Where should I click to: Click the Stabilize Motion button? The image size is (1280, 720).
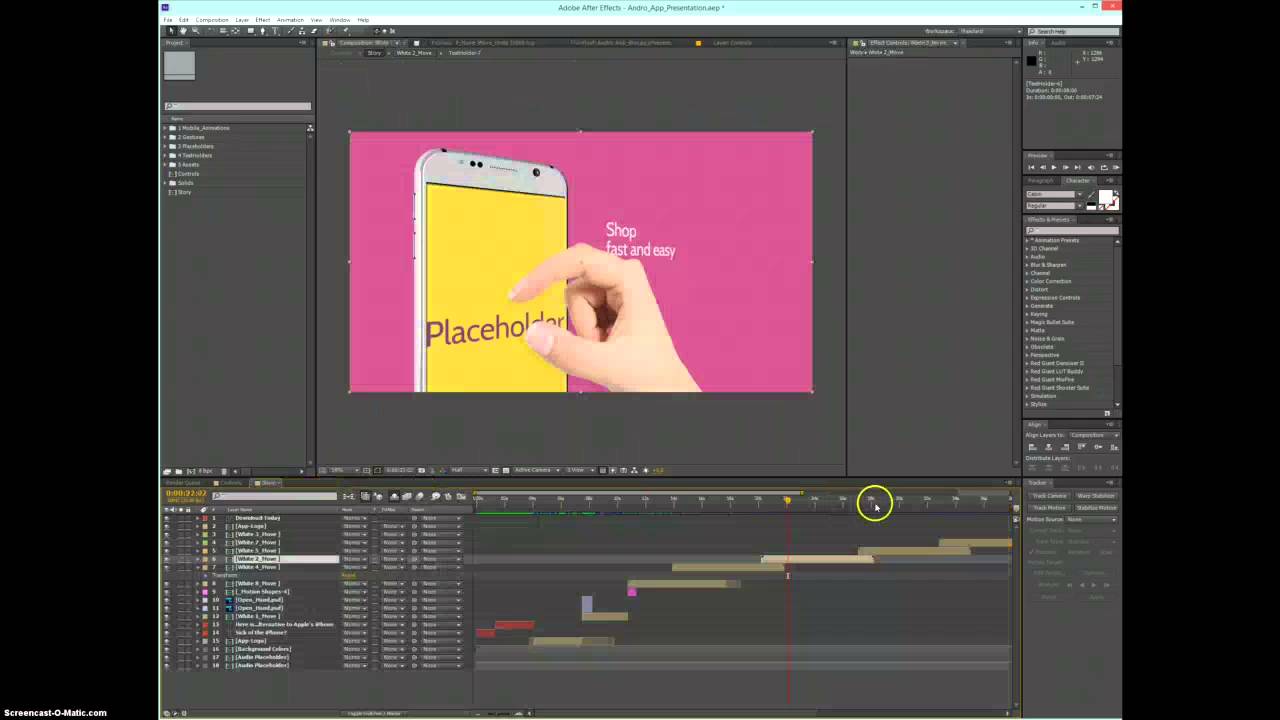[x=1096, y=507]
